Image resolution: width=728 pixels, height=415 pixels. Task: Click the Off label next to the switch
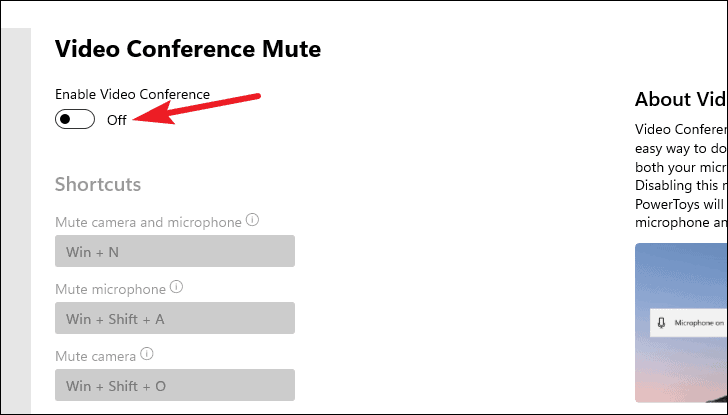click(x=117, y=120)
